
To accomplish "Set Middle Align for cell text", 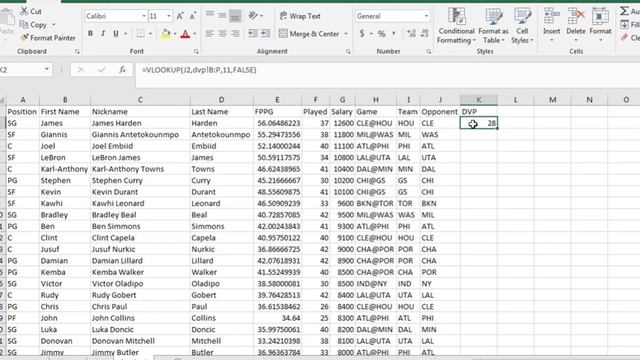I will 222,16.
